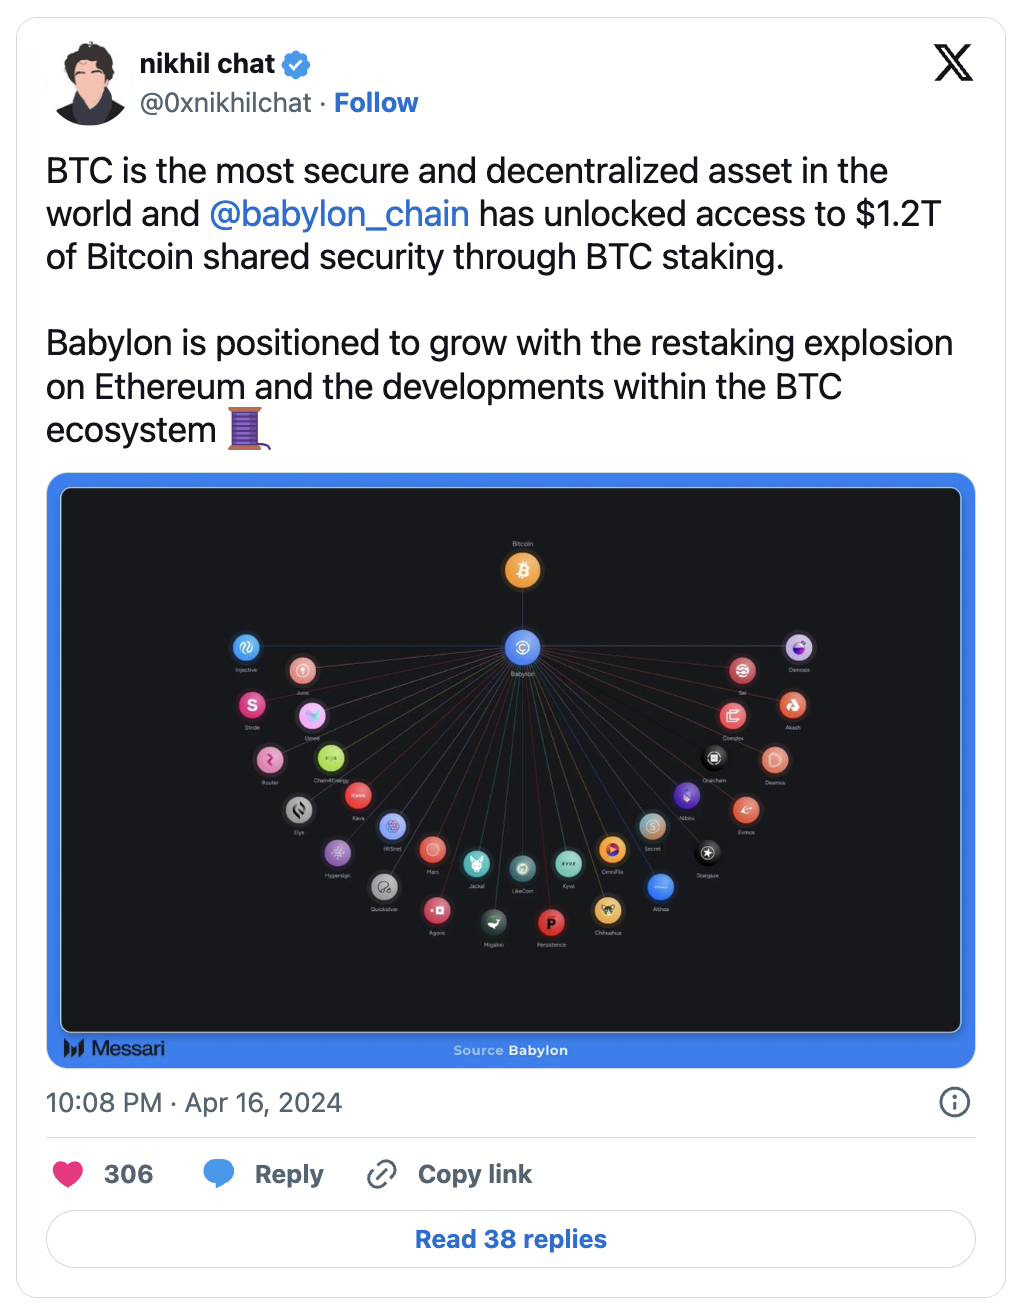Click the Injective node icon
Image resolution: width=1024 pixels, height=1314 pixels.
[x=246, y=645]
